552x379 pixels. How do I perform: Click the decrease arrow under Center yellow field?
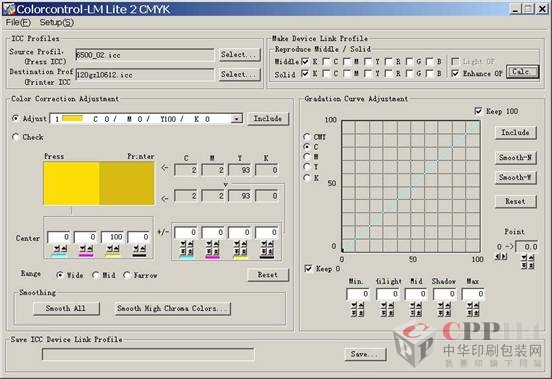(x=110, y=249)
